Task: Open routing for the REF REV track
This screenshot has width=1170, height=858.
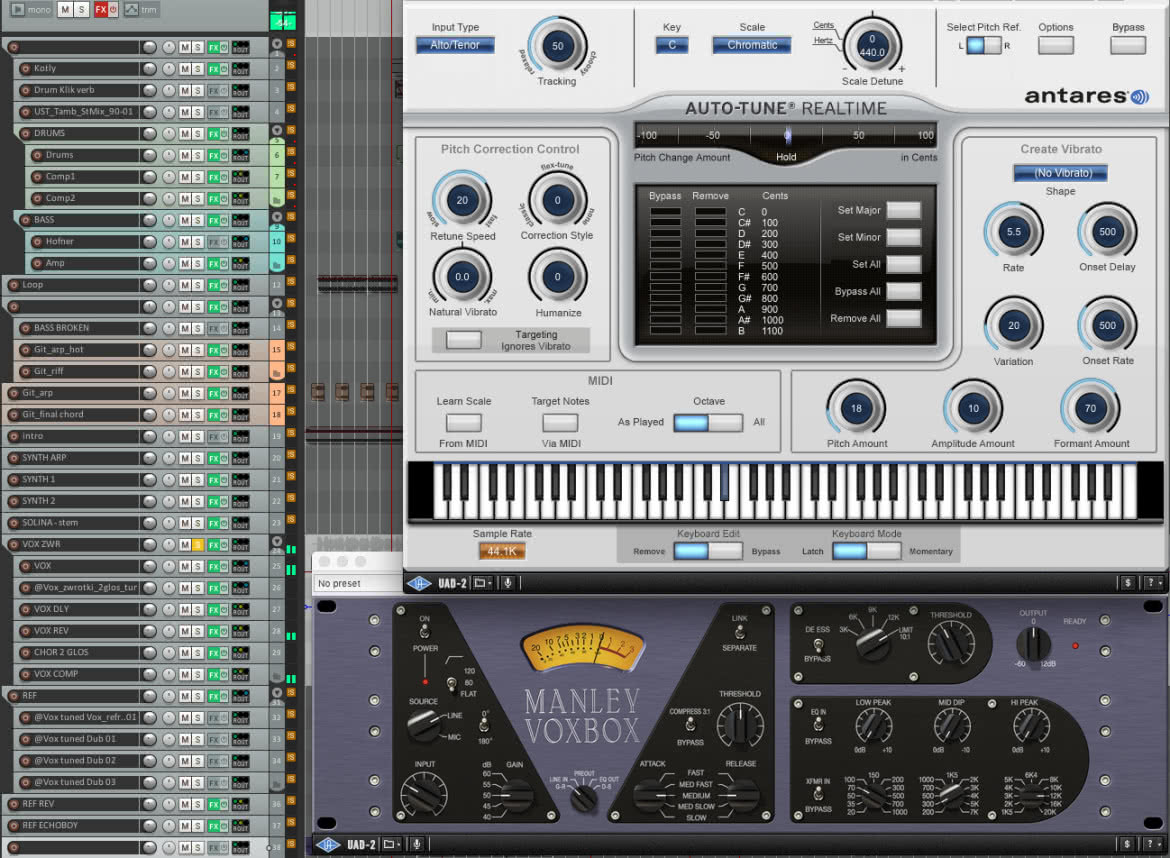Action: tap(240, 804)
